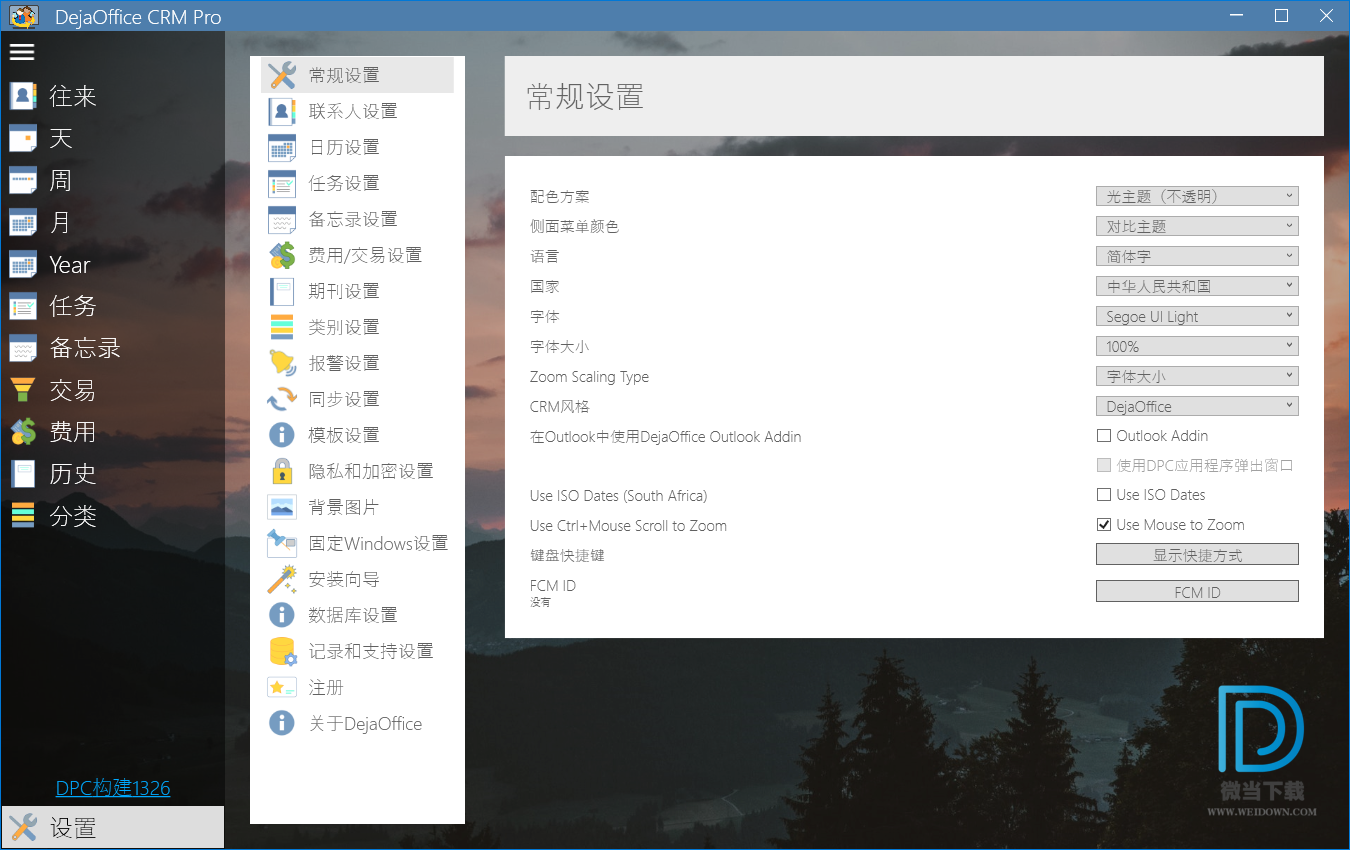This screenshot has height=850, width=1350.
Task: Select 关于DejaOffice in settings list
Action: [x=357, y=723]
